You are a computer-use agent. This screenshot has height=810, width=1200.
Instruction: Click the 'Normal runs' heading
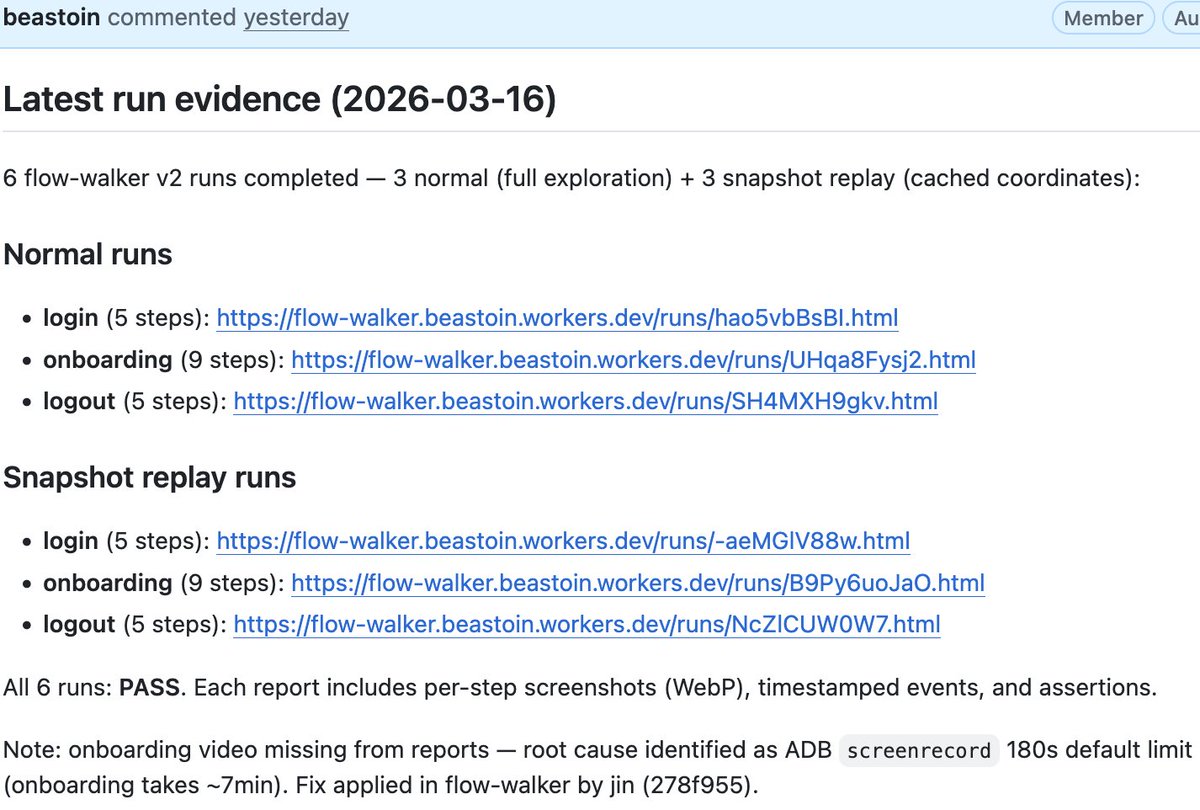pyautogui.click(x=88, y=254)
